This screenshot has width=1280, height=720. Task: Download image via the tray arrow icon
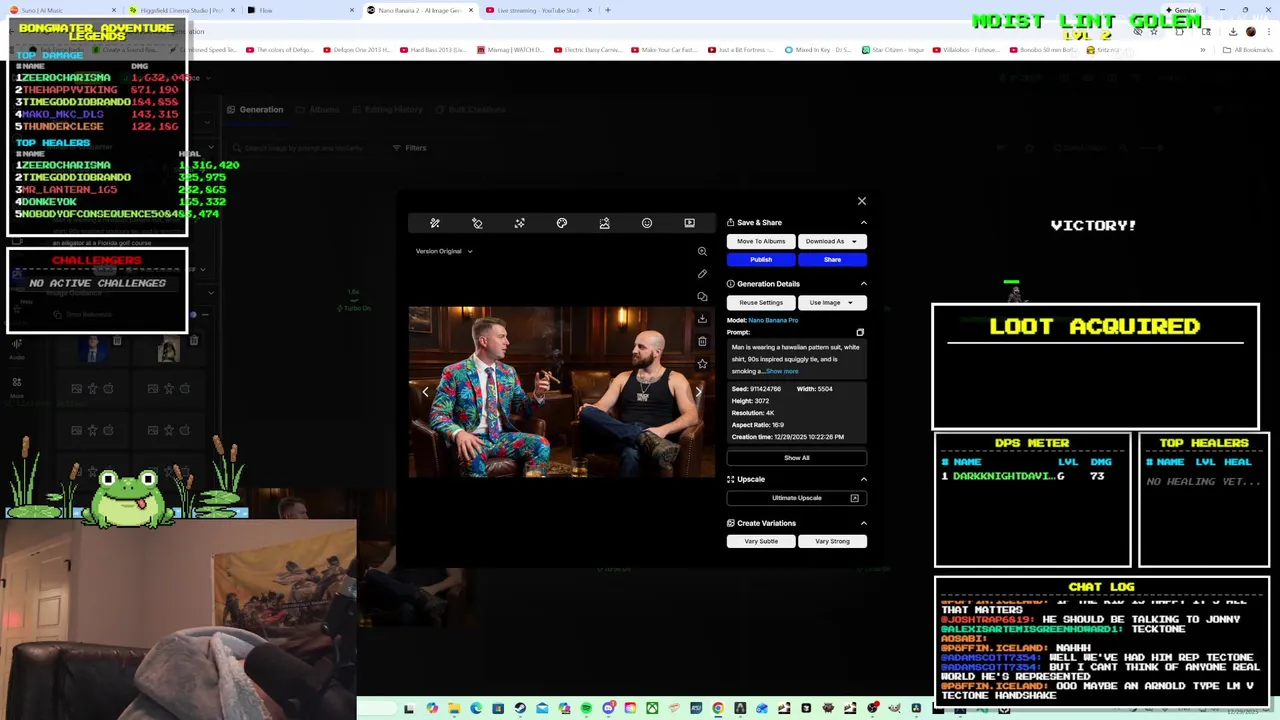click(702, 319)
